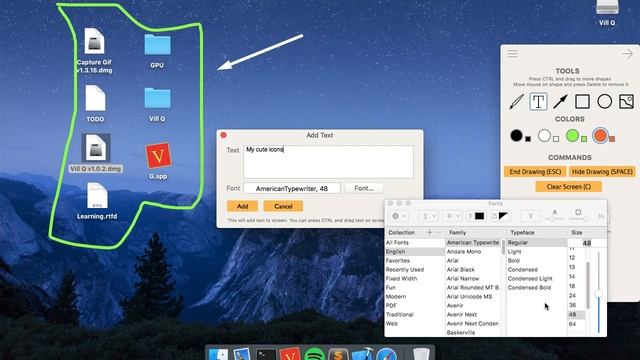This screenshot has width=640, height=360.
Task: Select the G.app icon on desktop
Action: [x=158, y=161]
